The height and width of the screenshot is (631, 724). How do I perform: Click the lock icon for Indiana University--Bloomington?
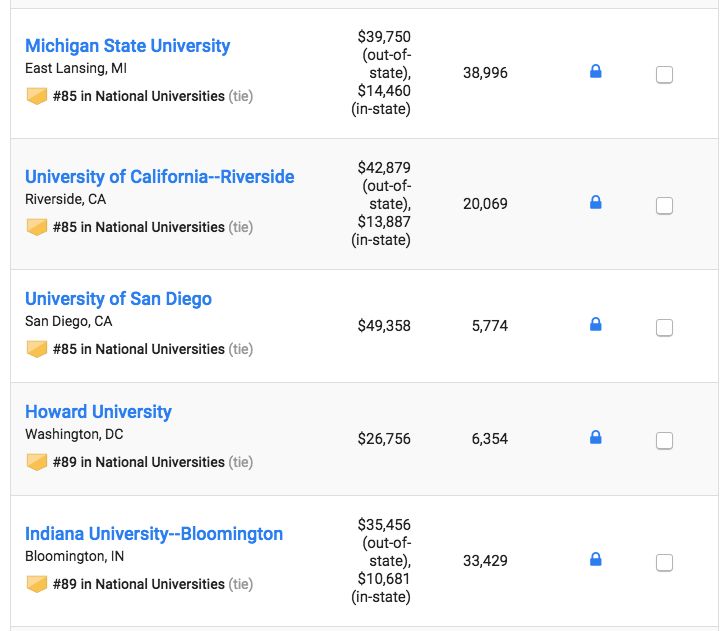pos(595,560)
